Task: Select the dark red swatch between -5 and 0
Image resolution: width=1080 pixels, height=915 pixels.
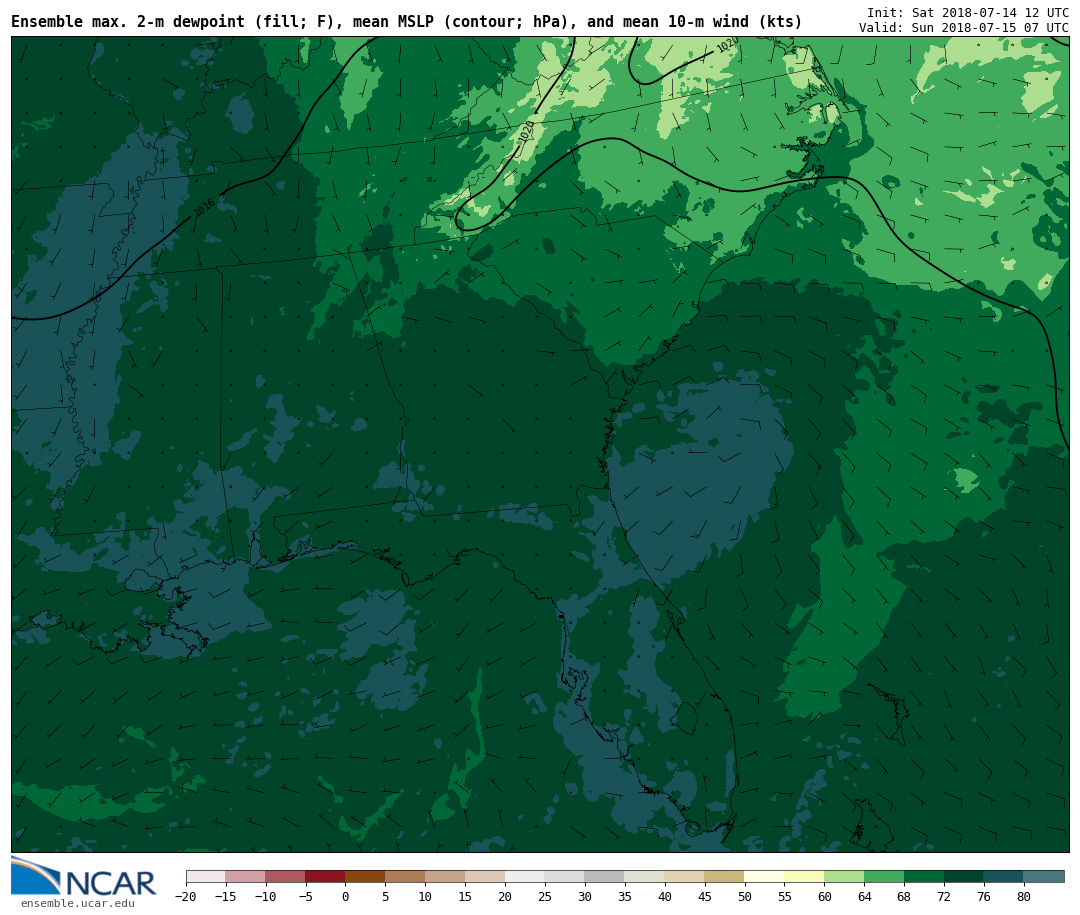Action: [325, 876]
